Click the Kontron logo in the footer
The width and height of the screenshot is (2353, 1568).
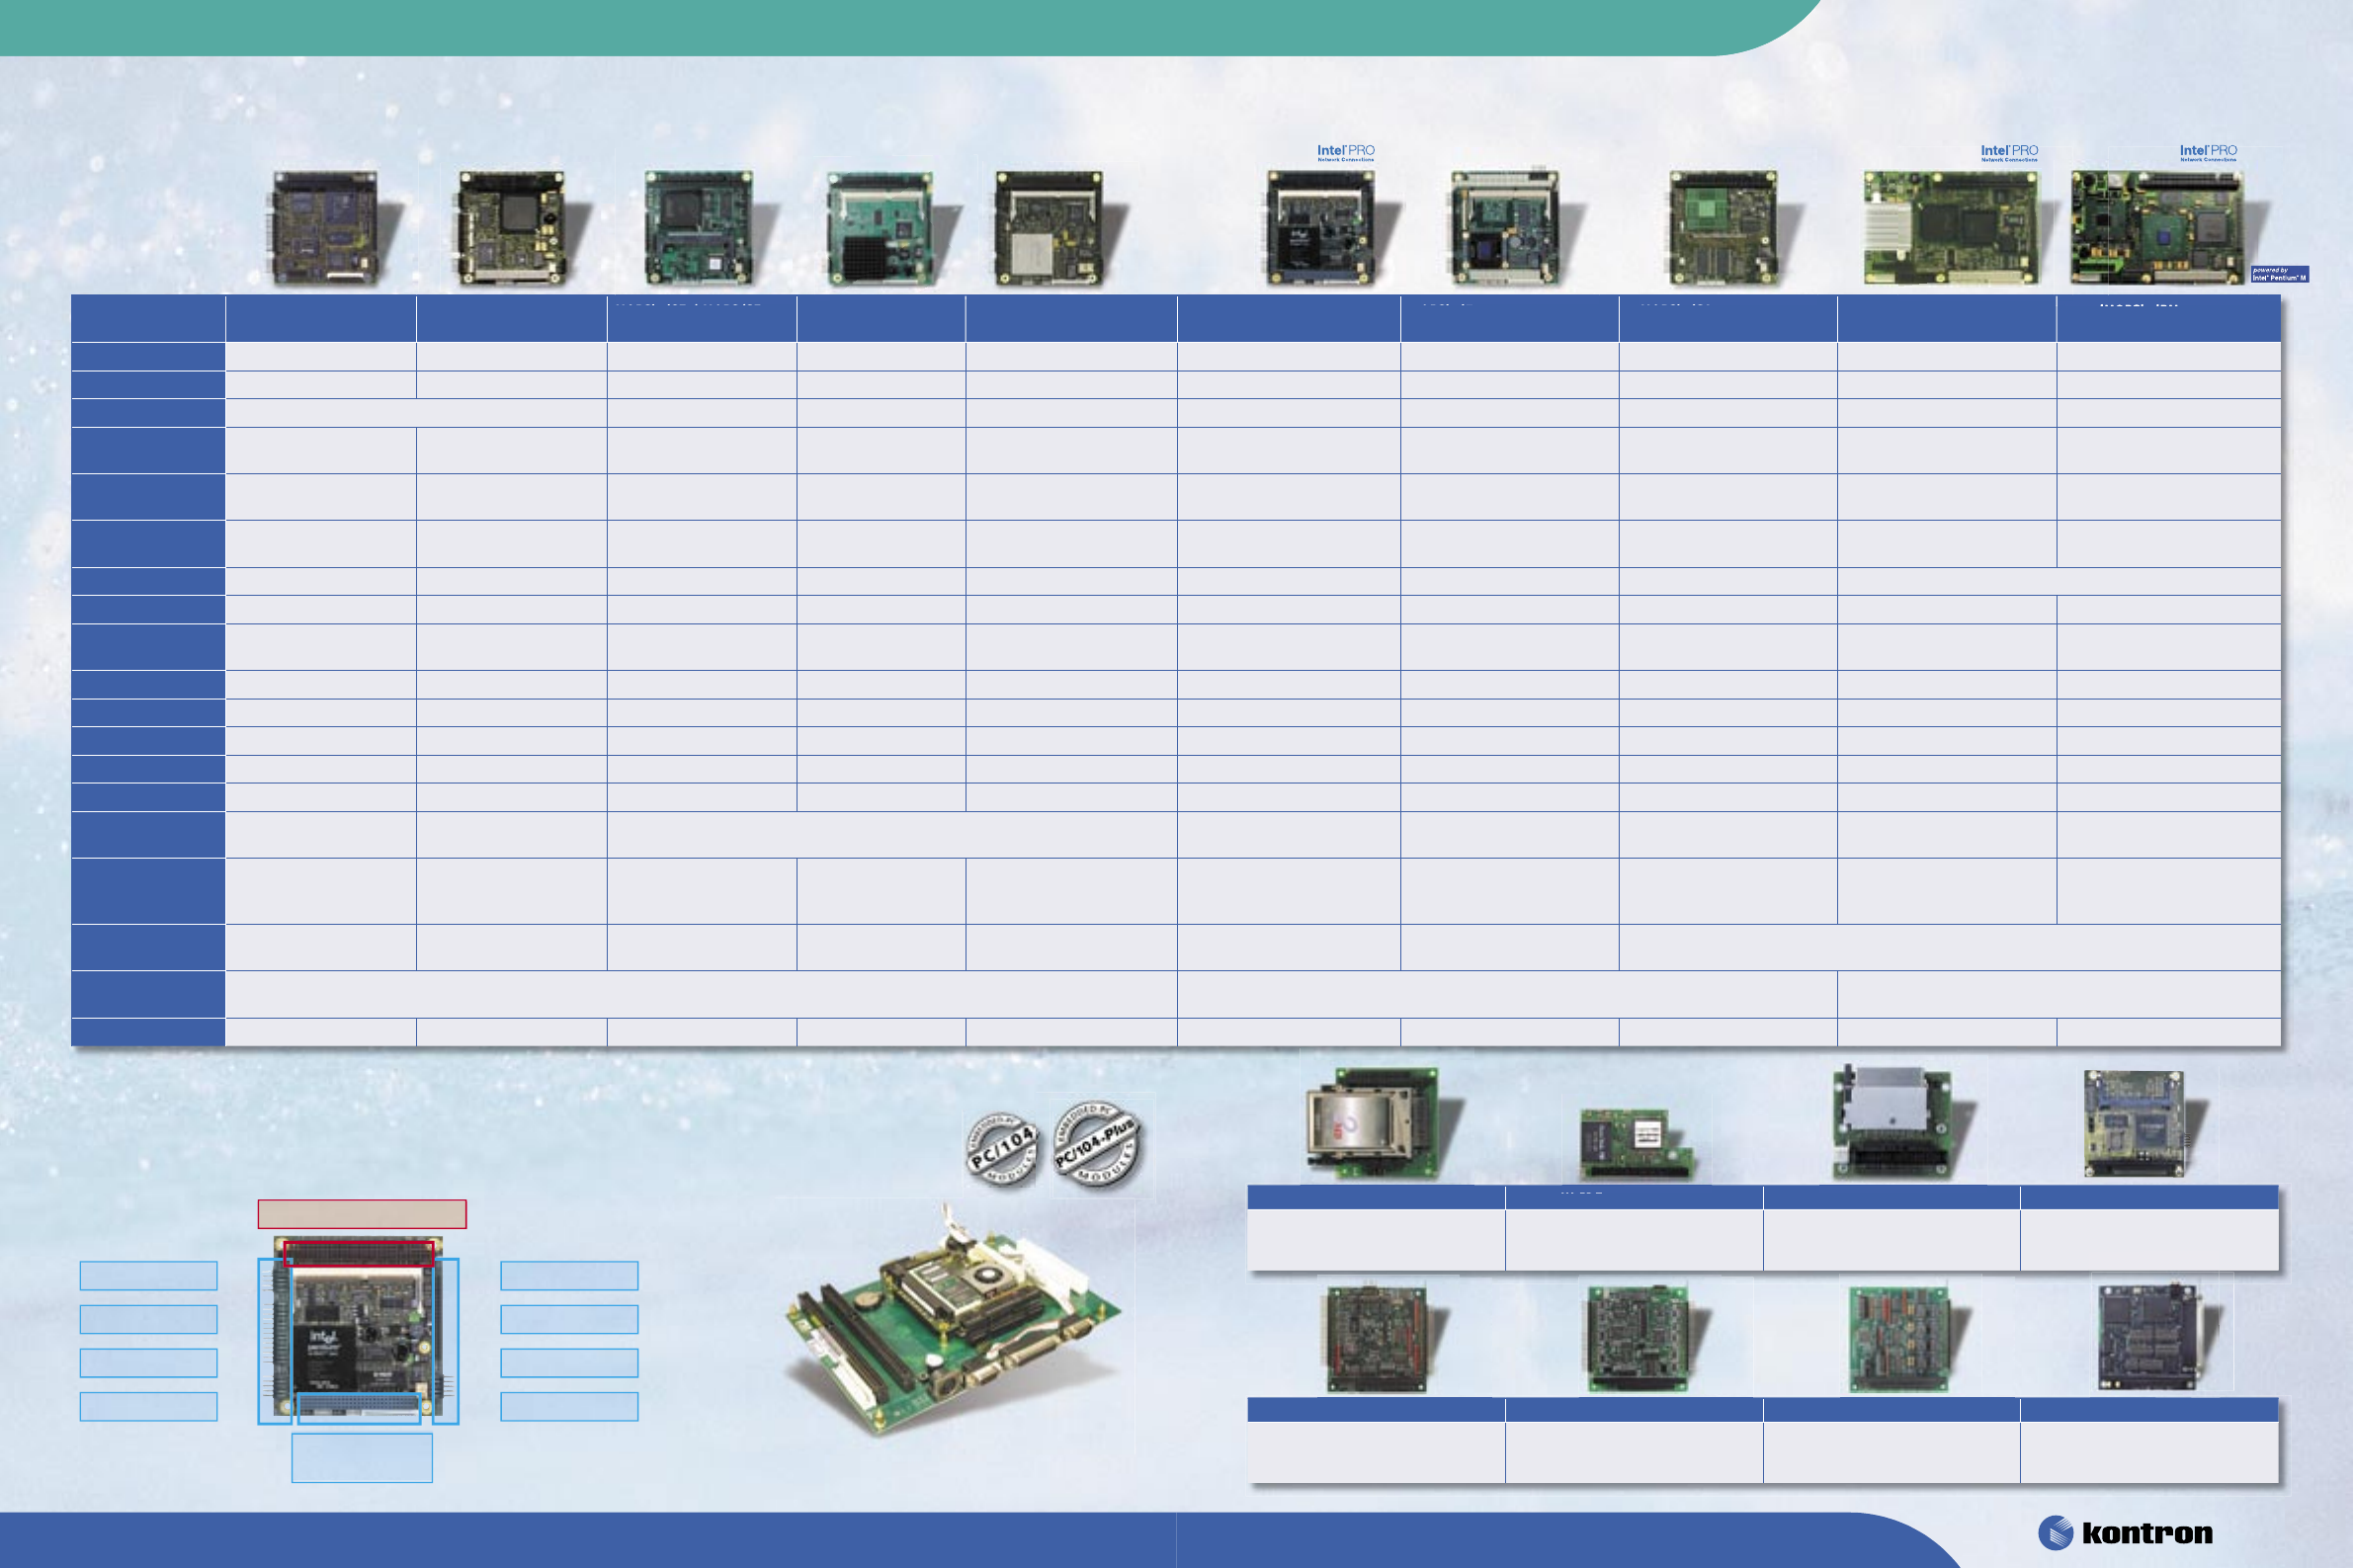tap(2126, 1533)
